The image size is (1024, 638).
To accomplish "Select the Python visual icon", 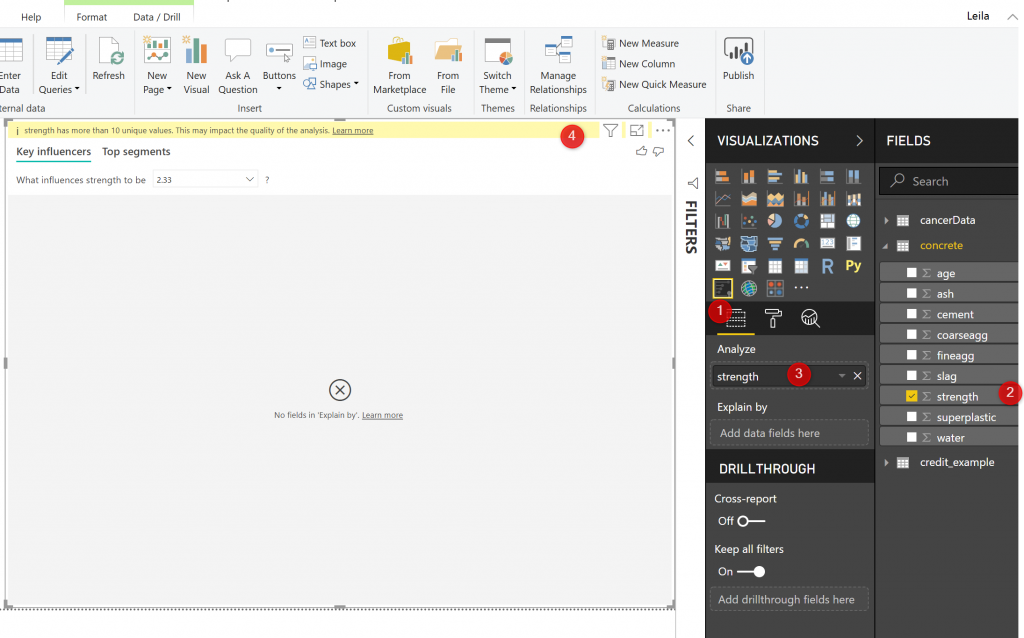I will point(853,266).
